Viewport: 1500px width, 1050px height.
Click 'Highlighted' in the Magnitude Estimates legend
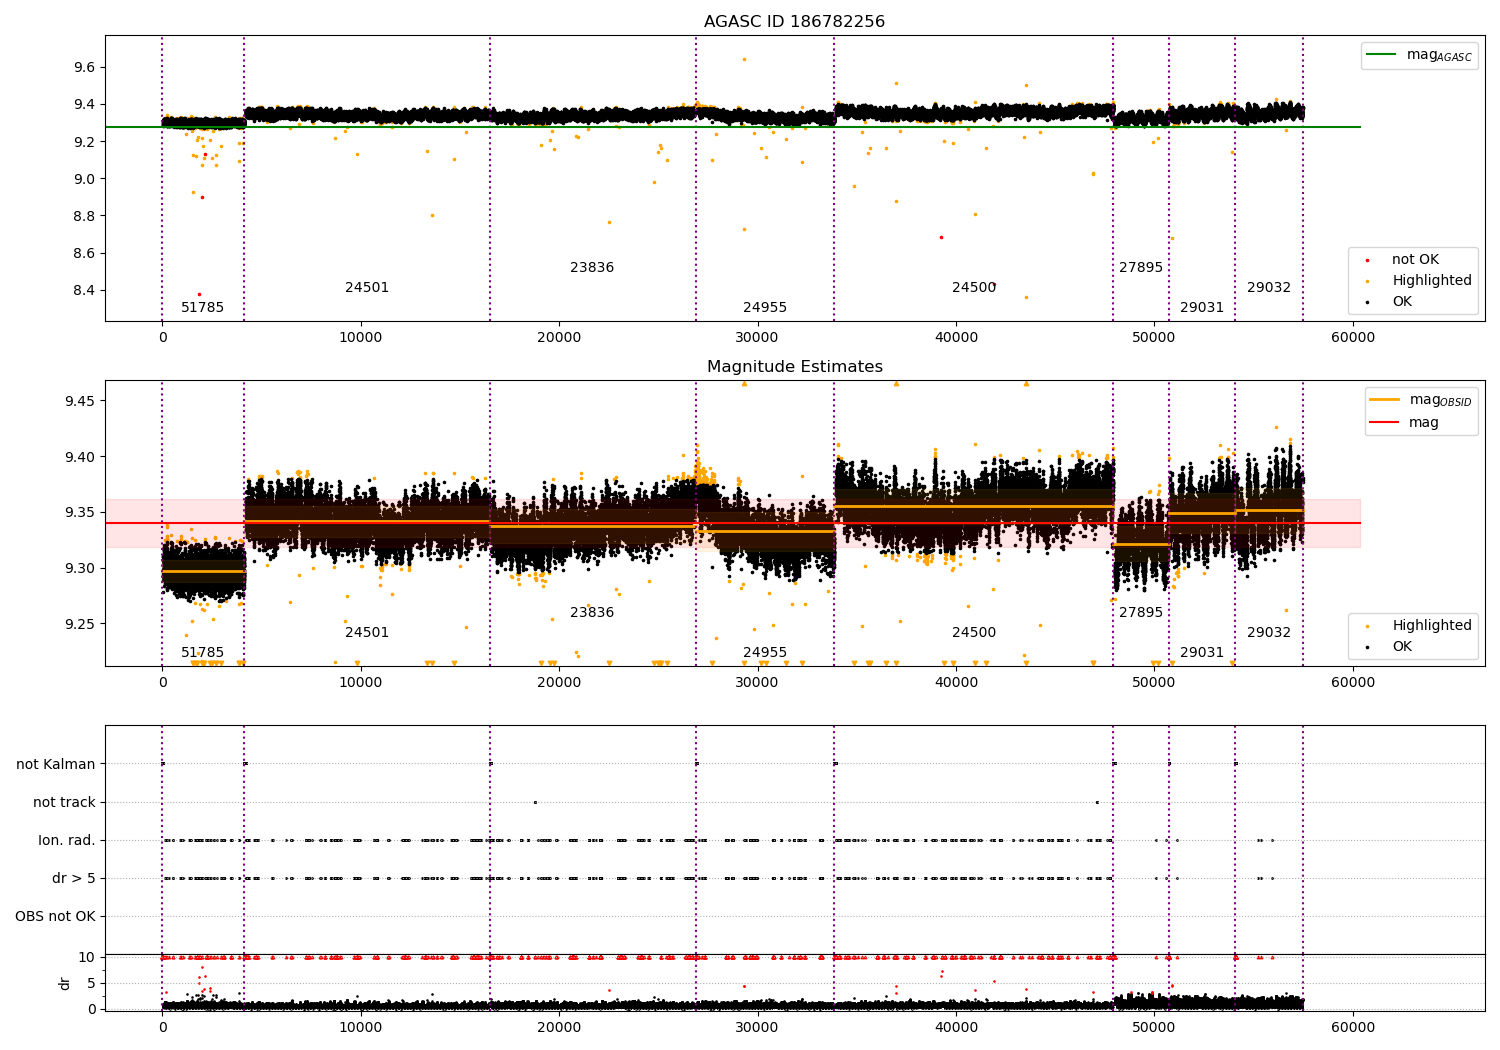pos(1419,626)
